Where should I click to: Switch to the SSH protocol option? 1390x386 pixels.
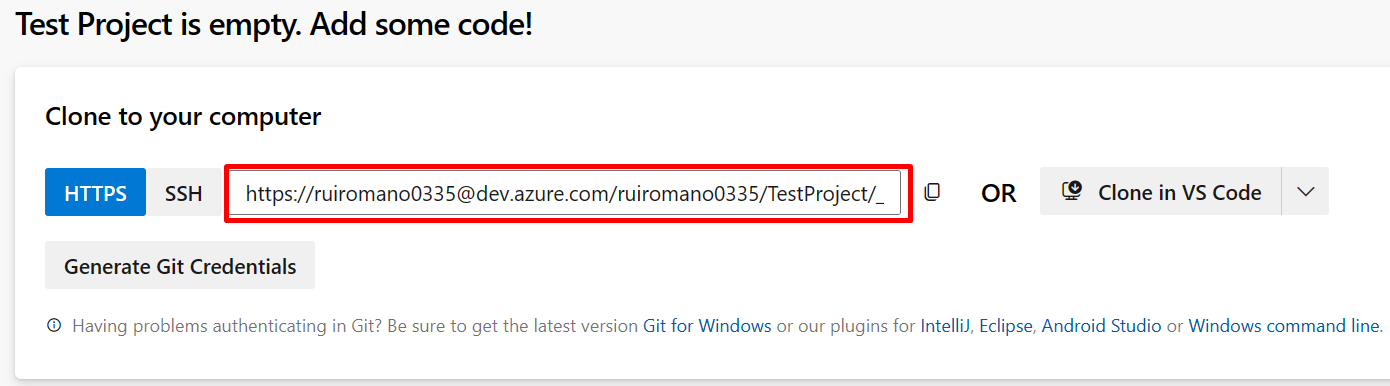point(183,192)
